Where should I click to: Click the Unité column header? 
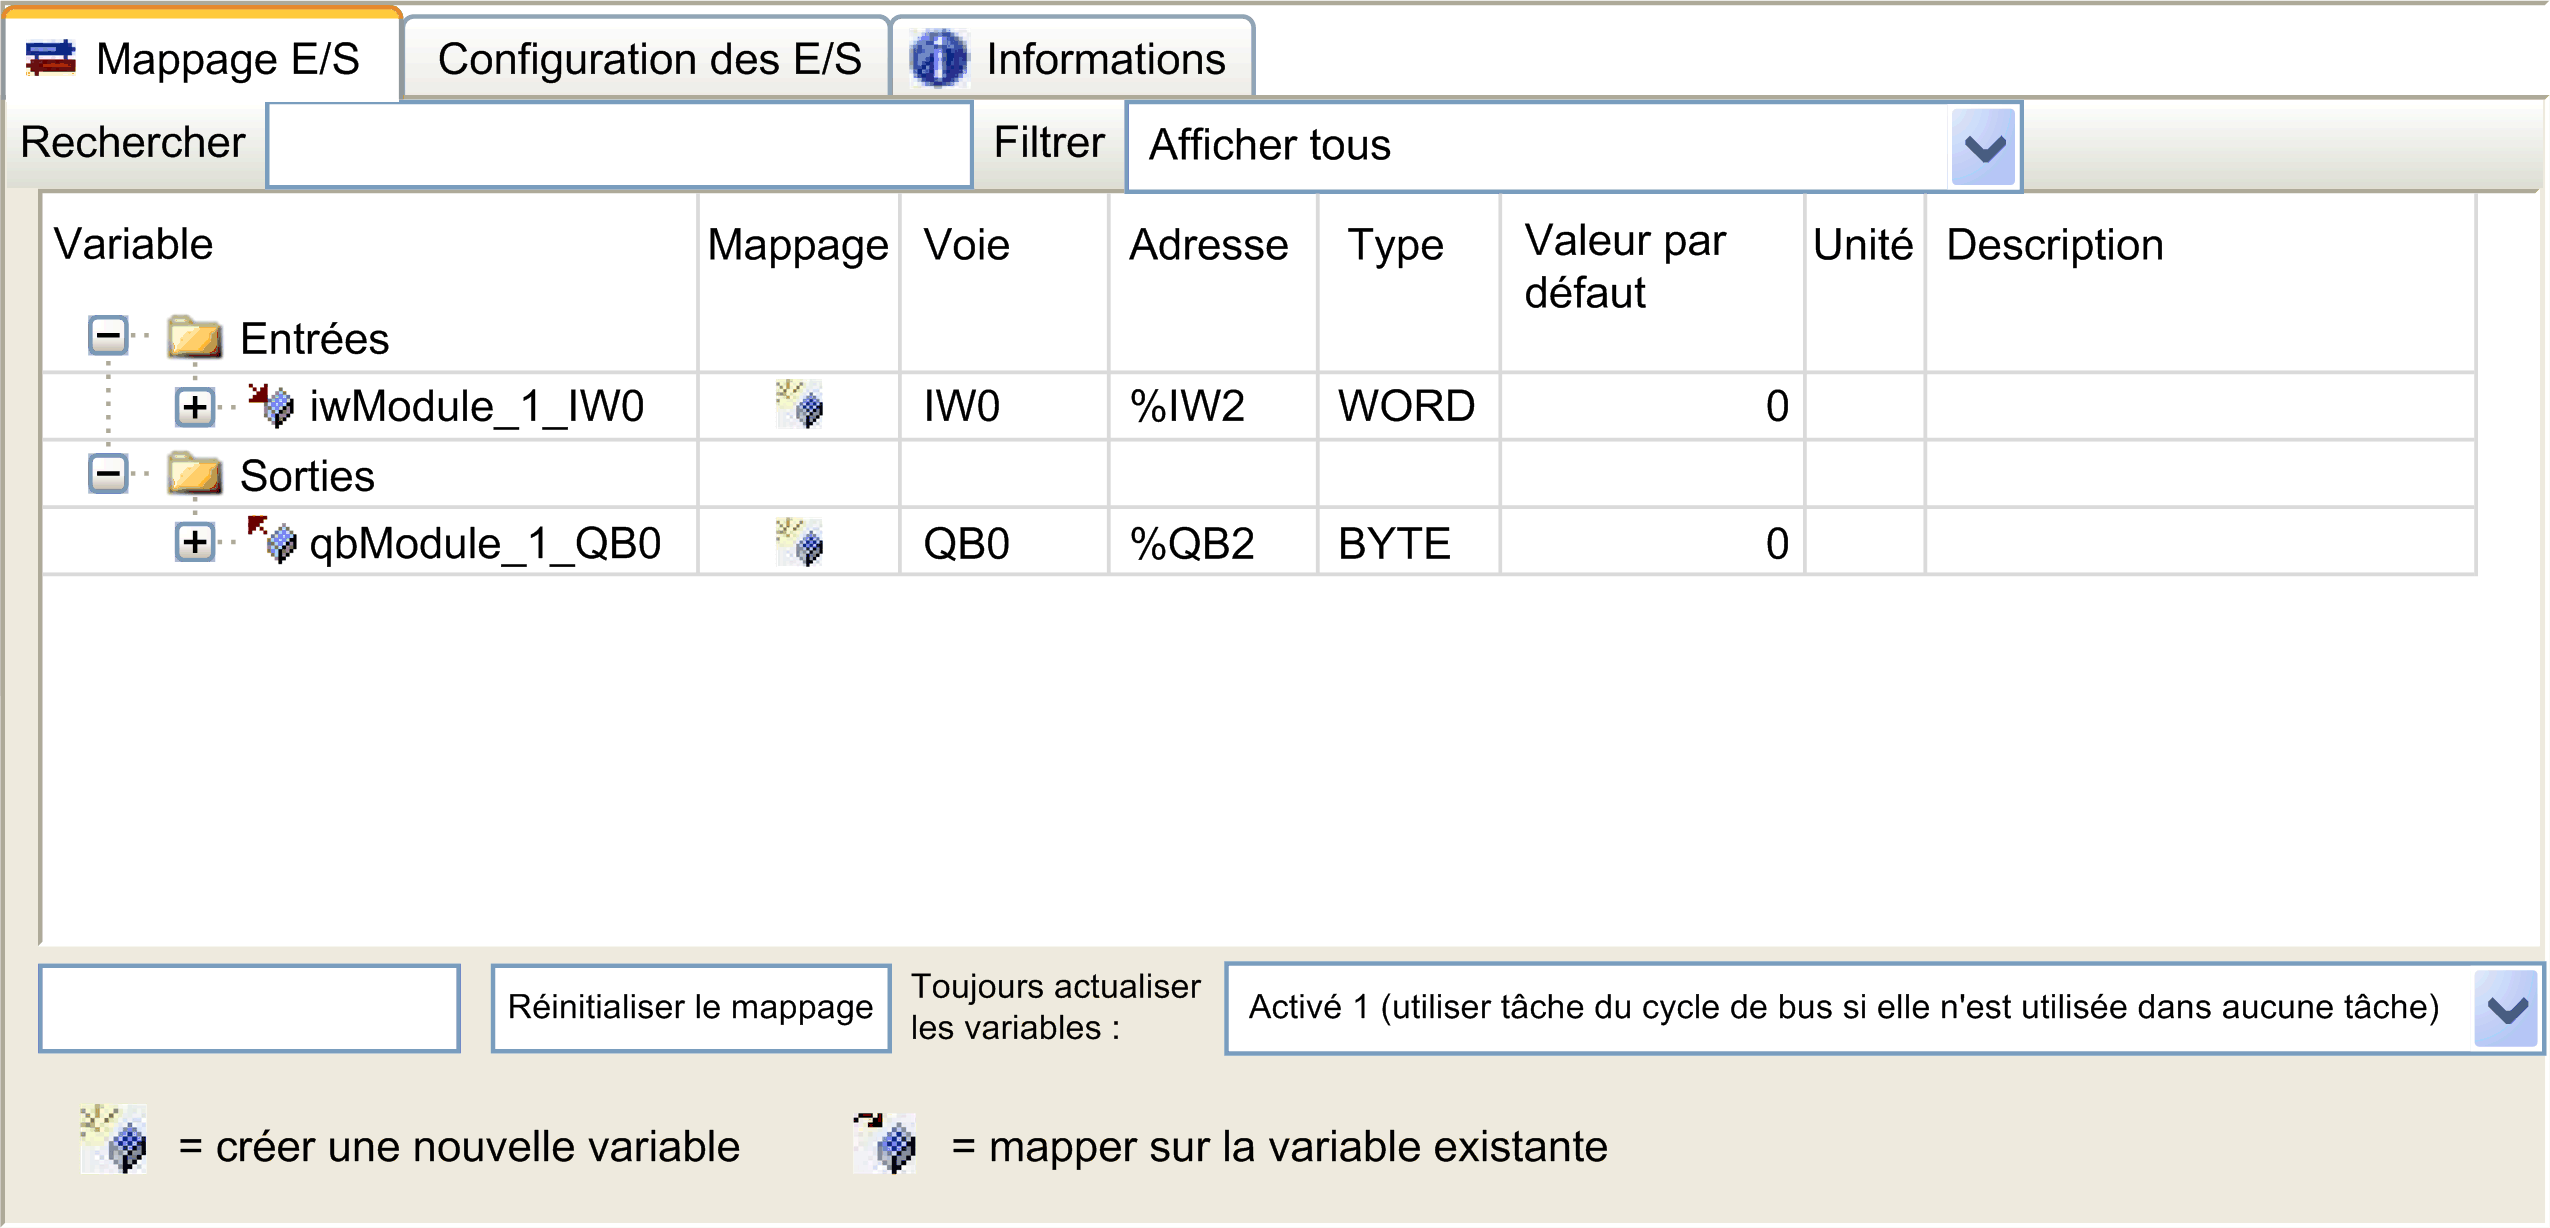(1863, 245)
